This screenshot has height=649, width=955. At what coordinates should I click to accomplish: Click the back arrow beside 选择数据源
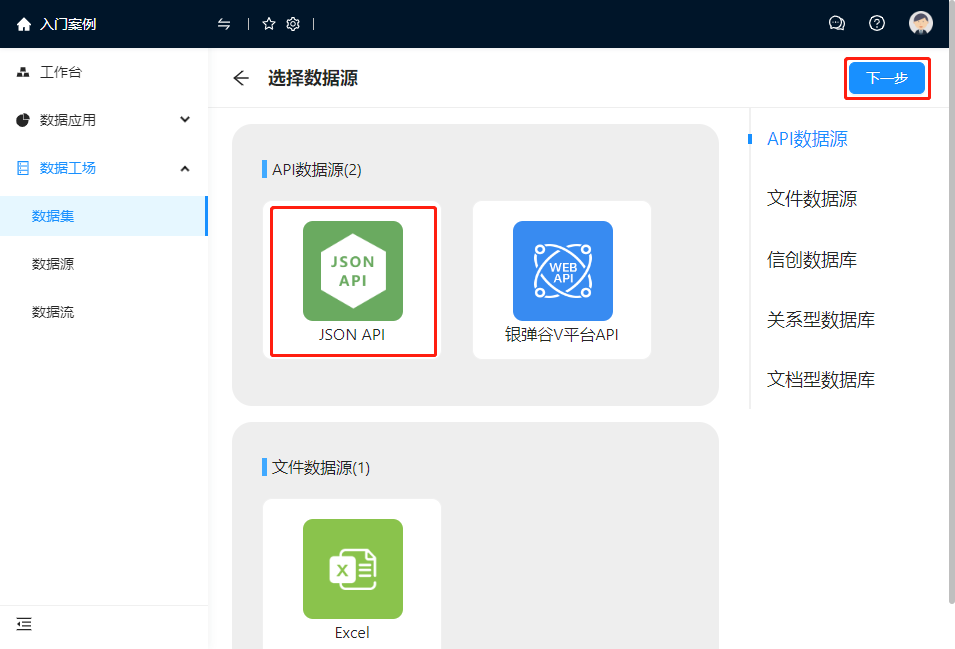point(241,78)
